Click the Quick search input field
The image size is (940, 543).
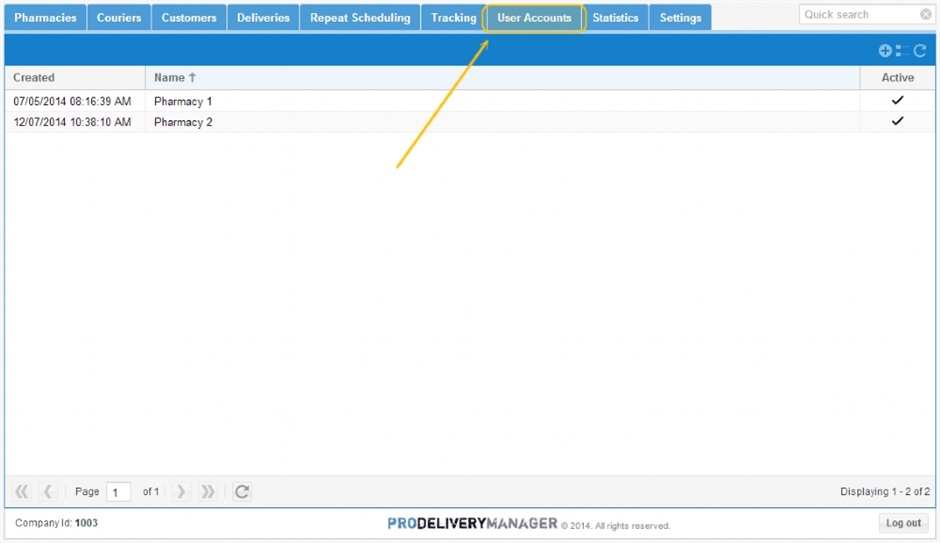coord(858,15)
